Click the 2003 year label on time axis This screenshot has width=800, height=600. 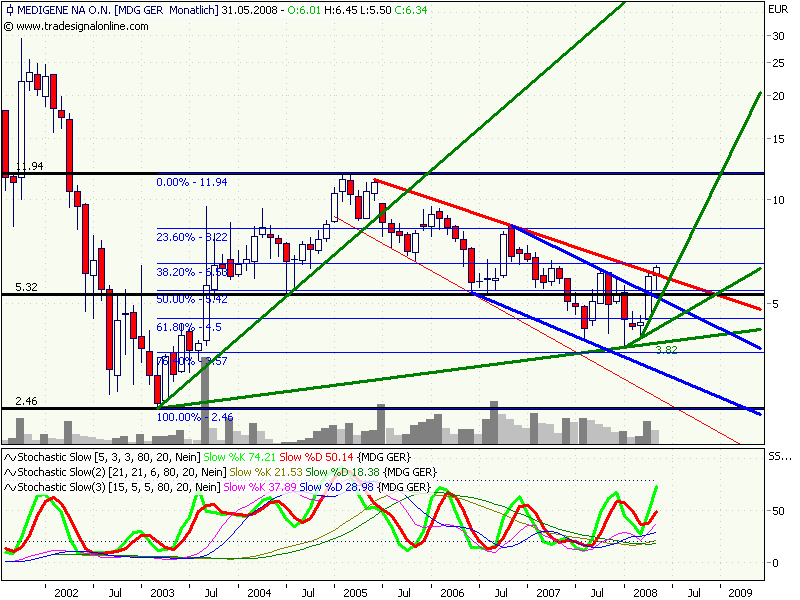162,593
